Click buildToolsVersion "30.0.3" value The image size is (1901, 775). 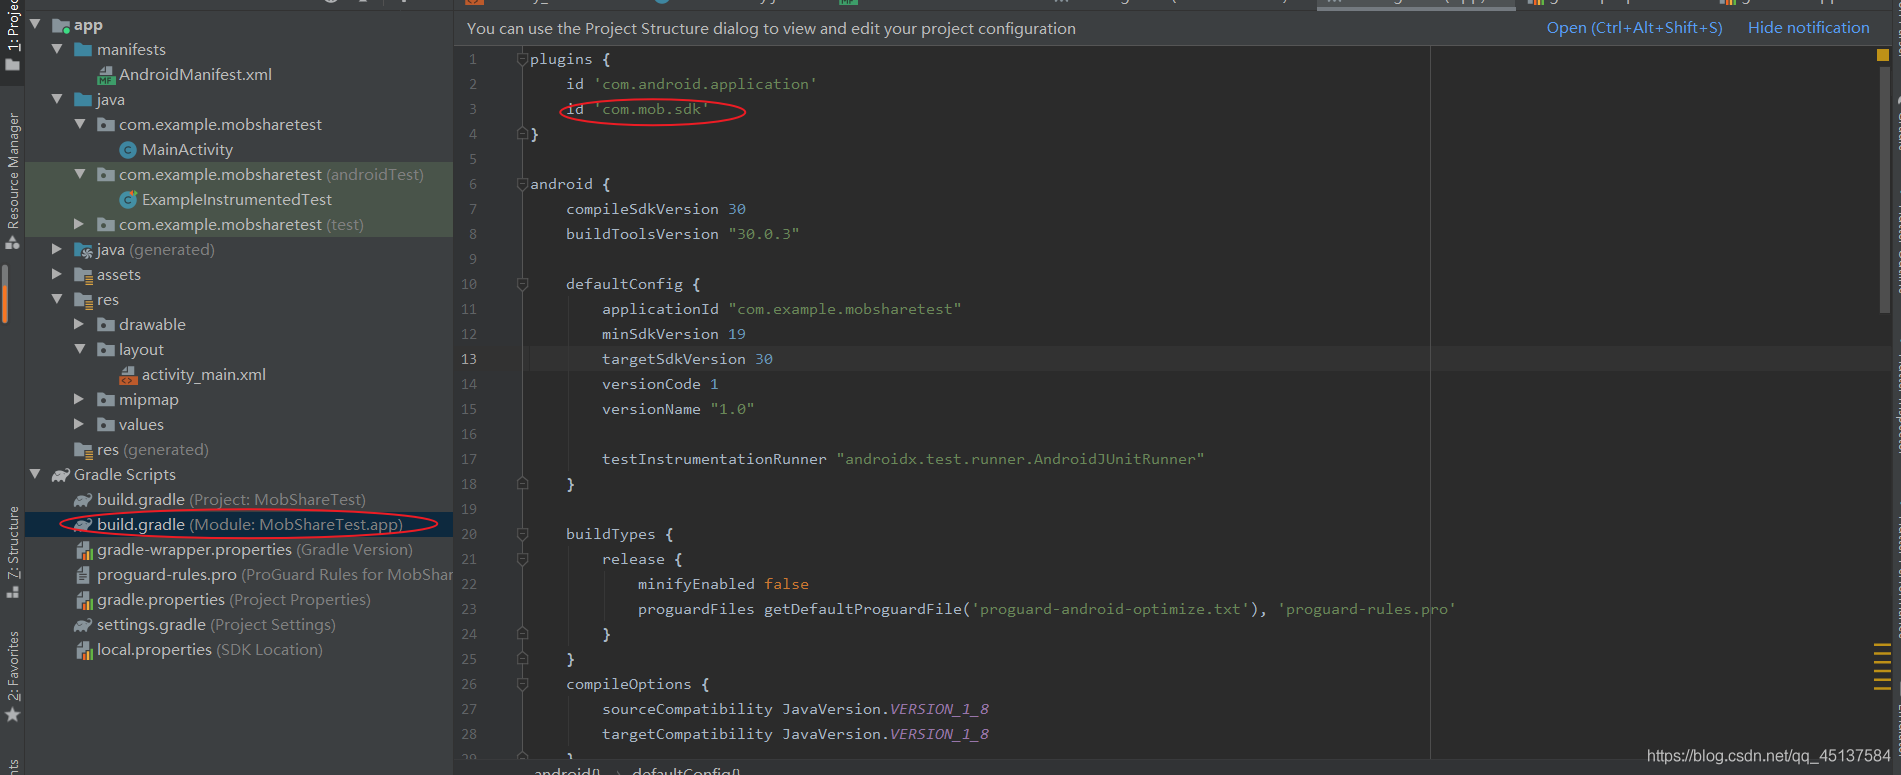pyautogui.click(x=764, y=234)
